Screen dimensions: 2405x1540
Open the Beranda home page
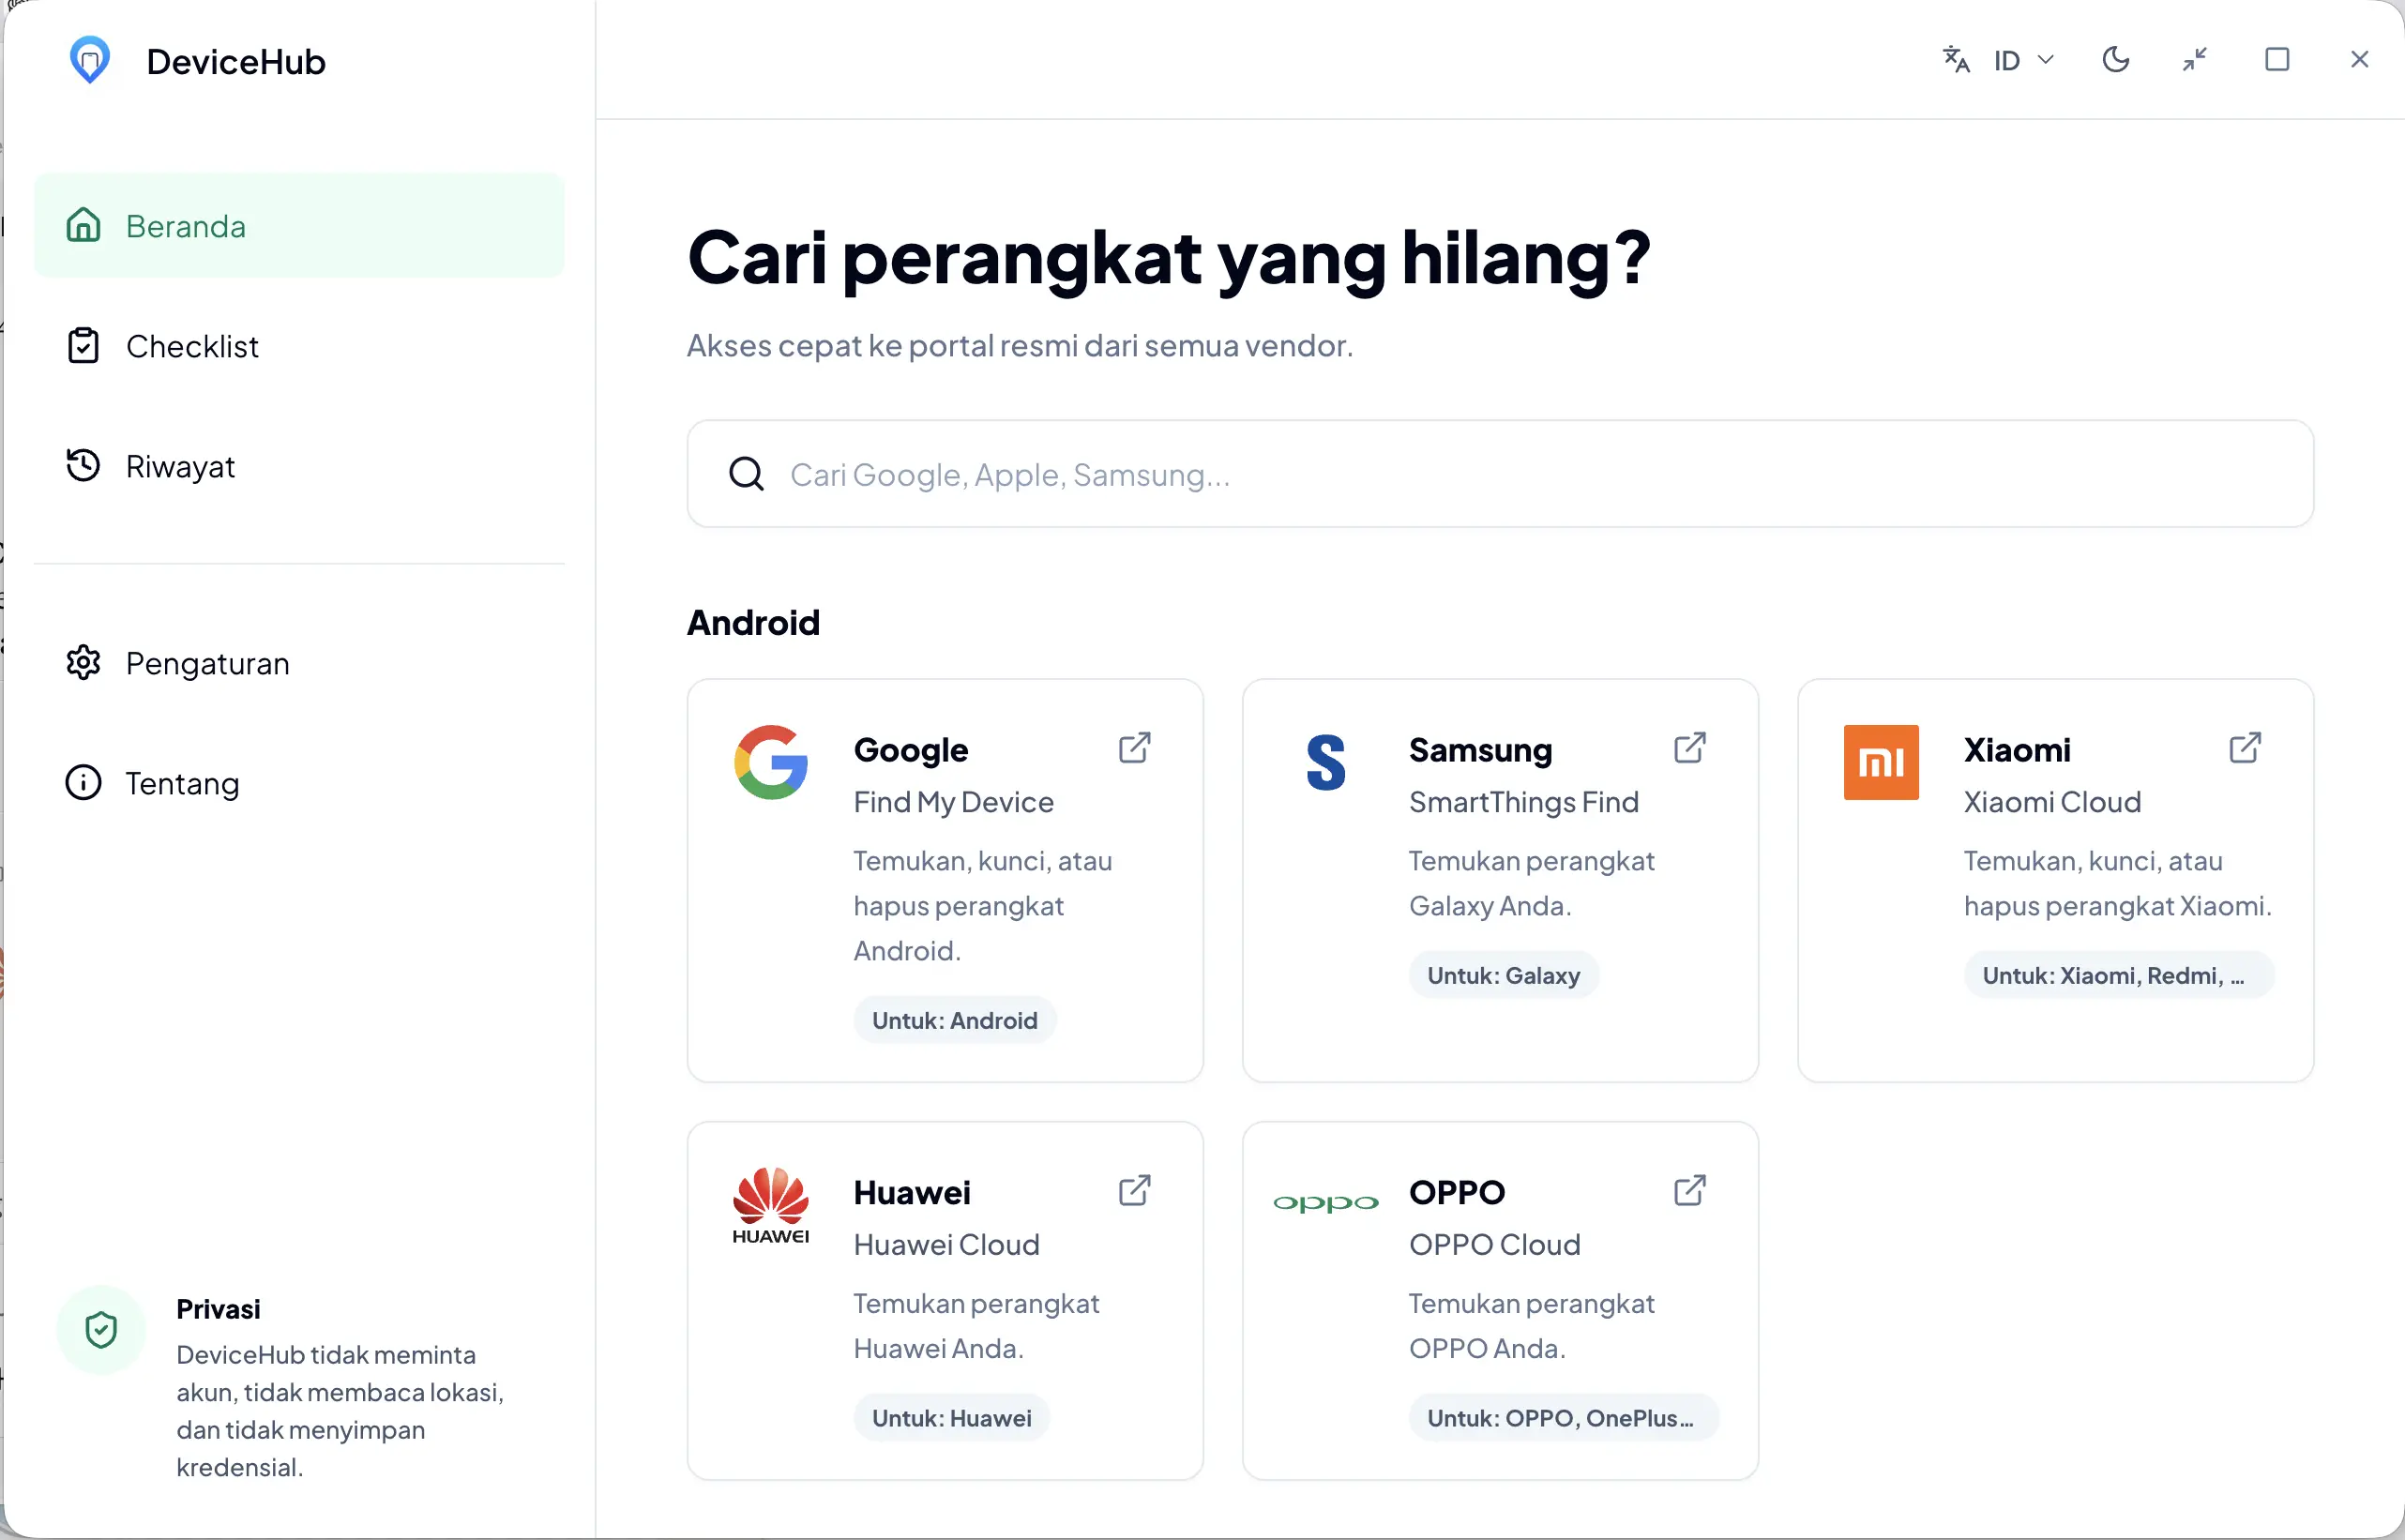coord(299,226)
